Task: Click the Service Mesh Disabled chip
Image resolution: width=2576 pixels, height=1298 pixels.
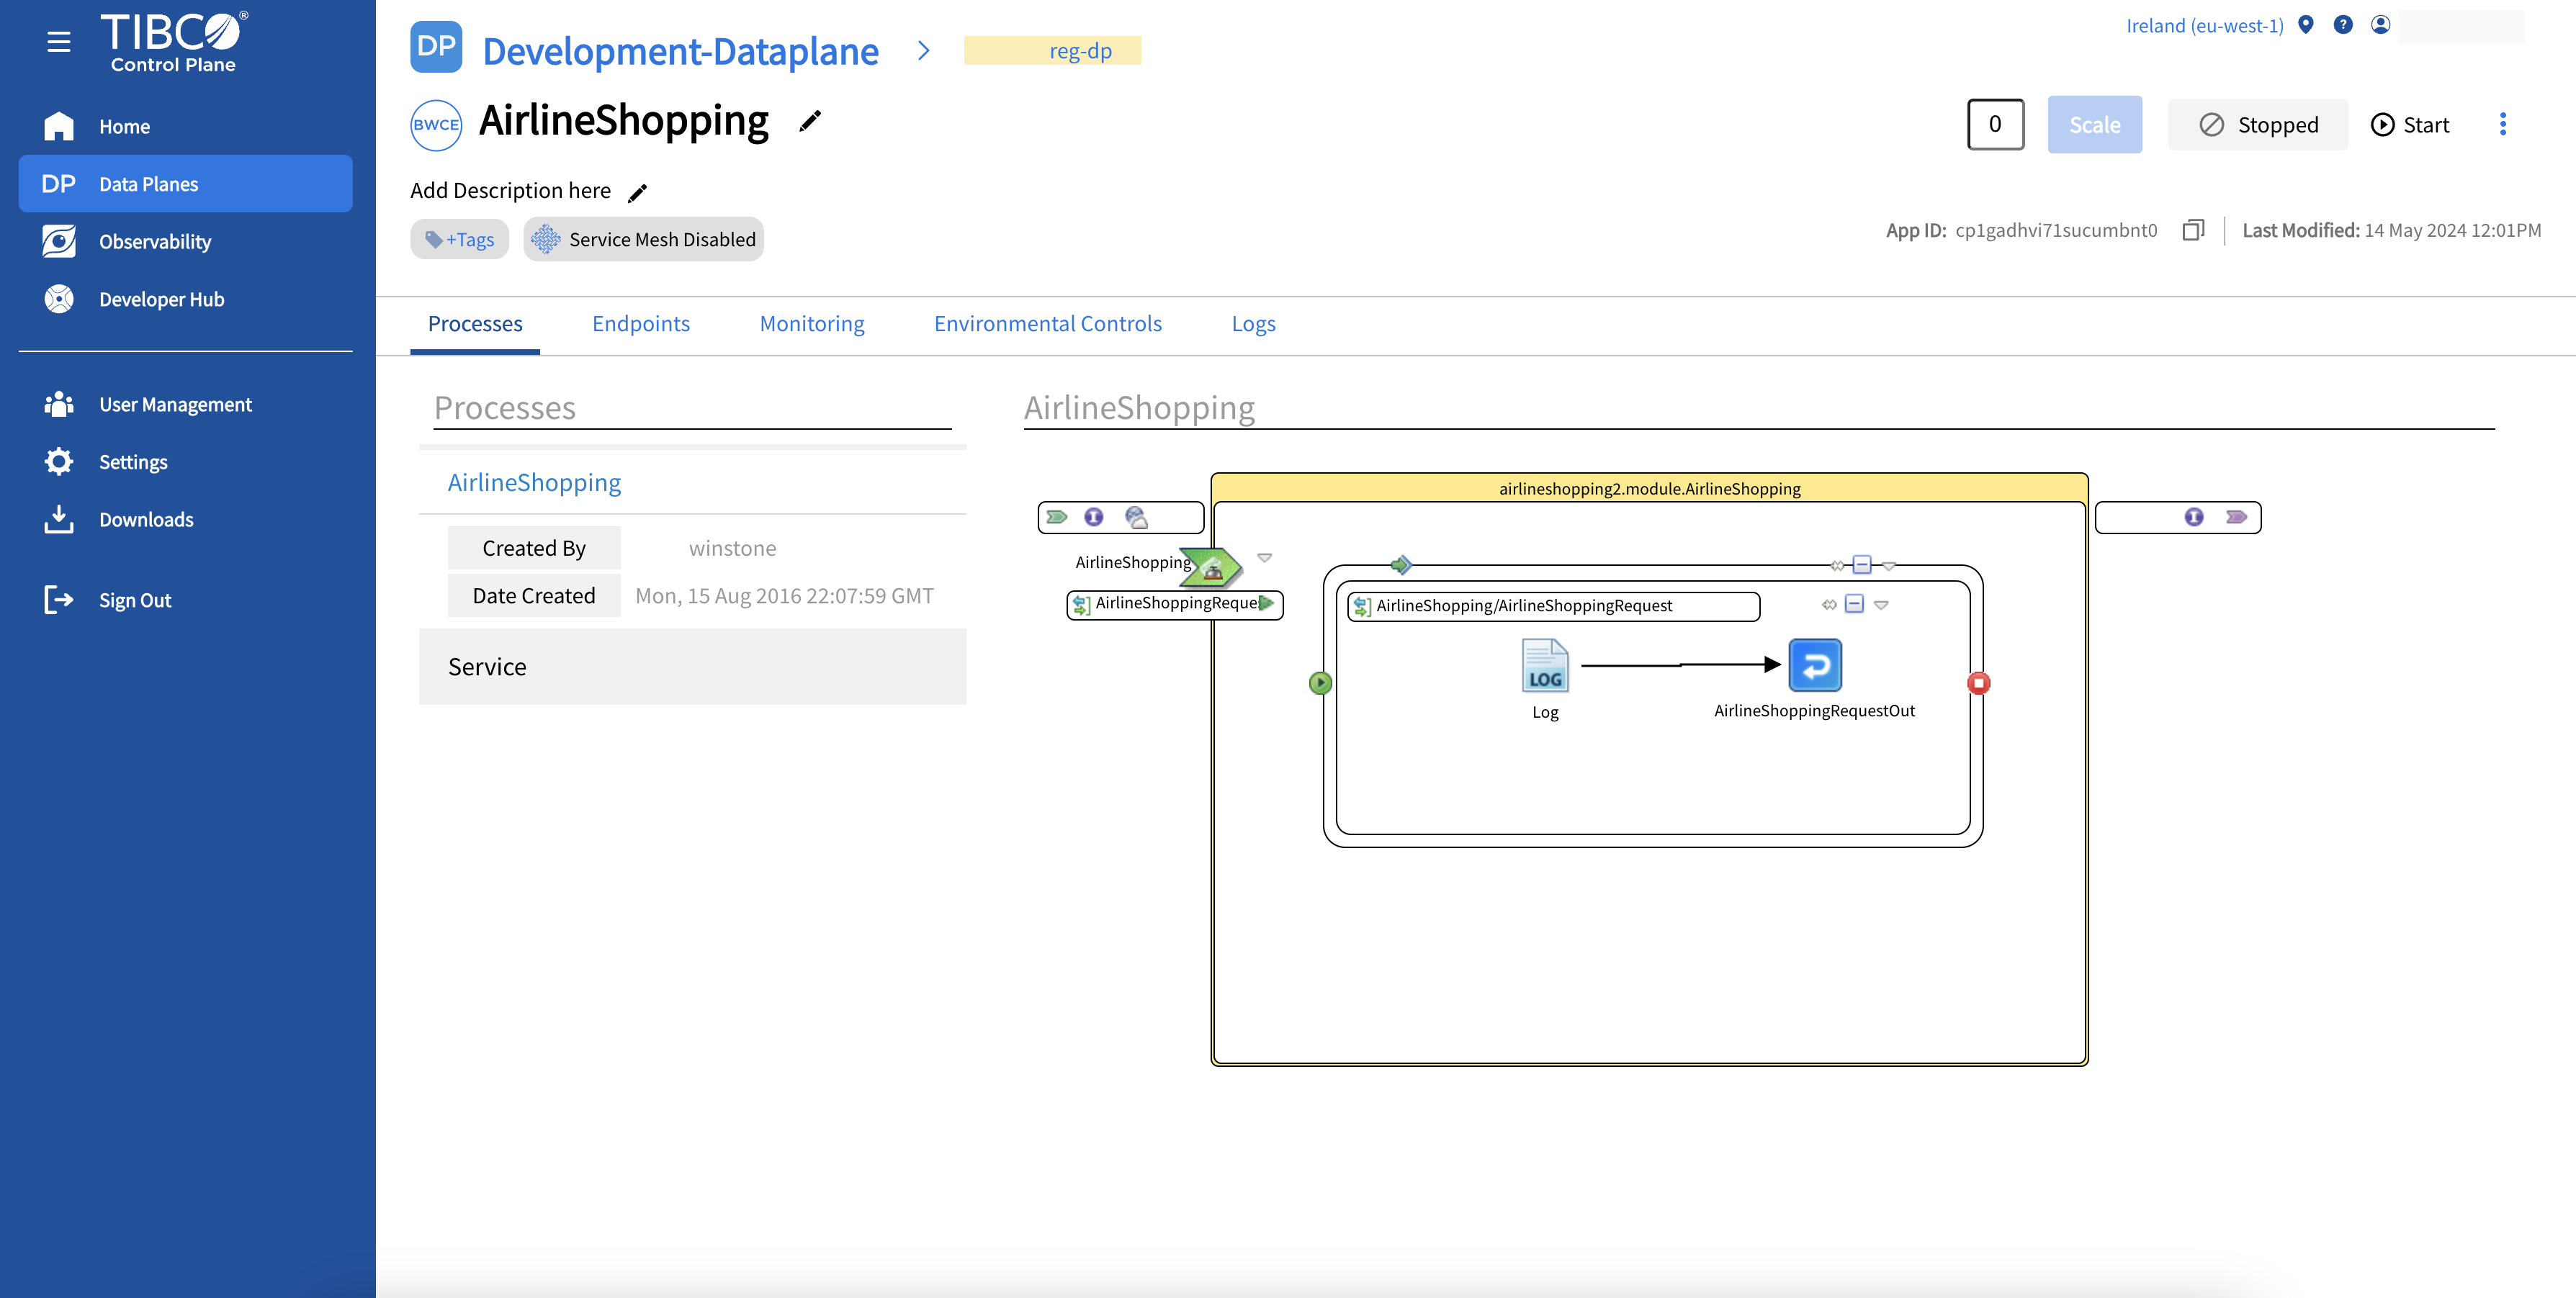Action: click(643, 239)
